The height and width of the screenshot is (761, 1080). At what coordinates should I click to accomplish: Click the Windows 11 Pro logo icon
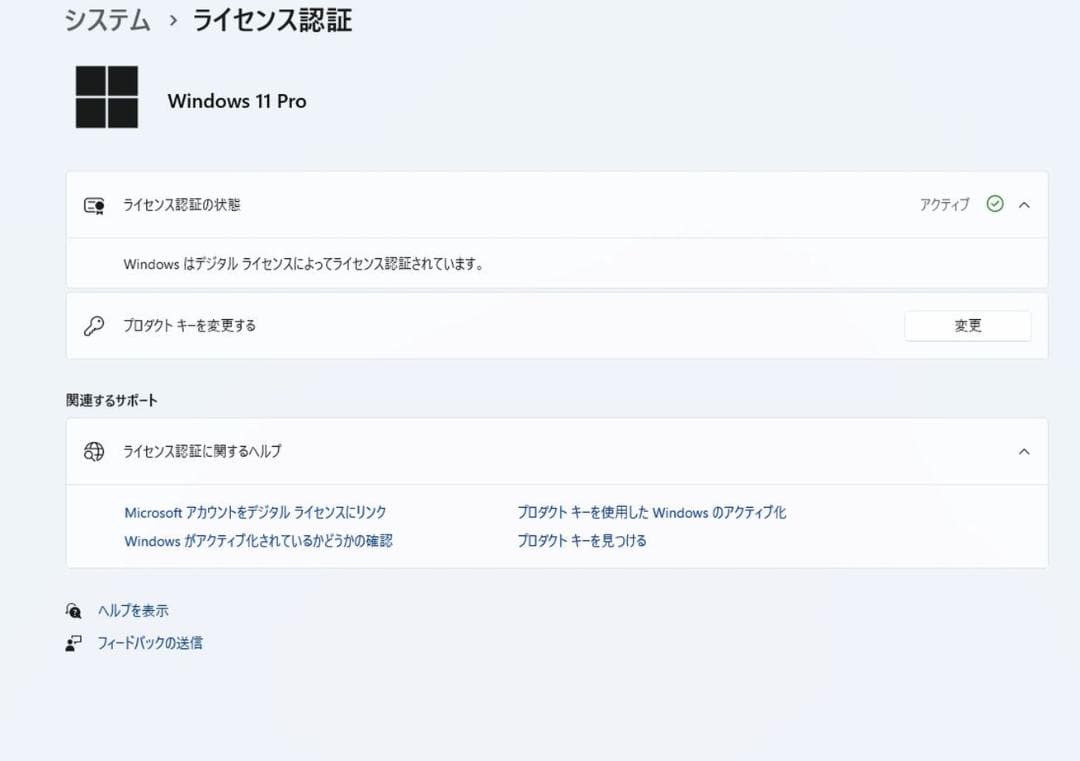[106, 98]
